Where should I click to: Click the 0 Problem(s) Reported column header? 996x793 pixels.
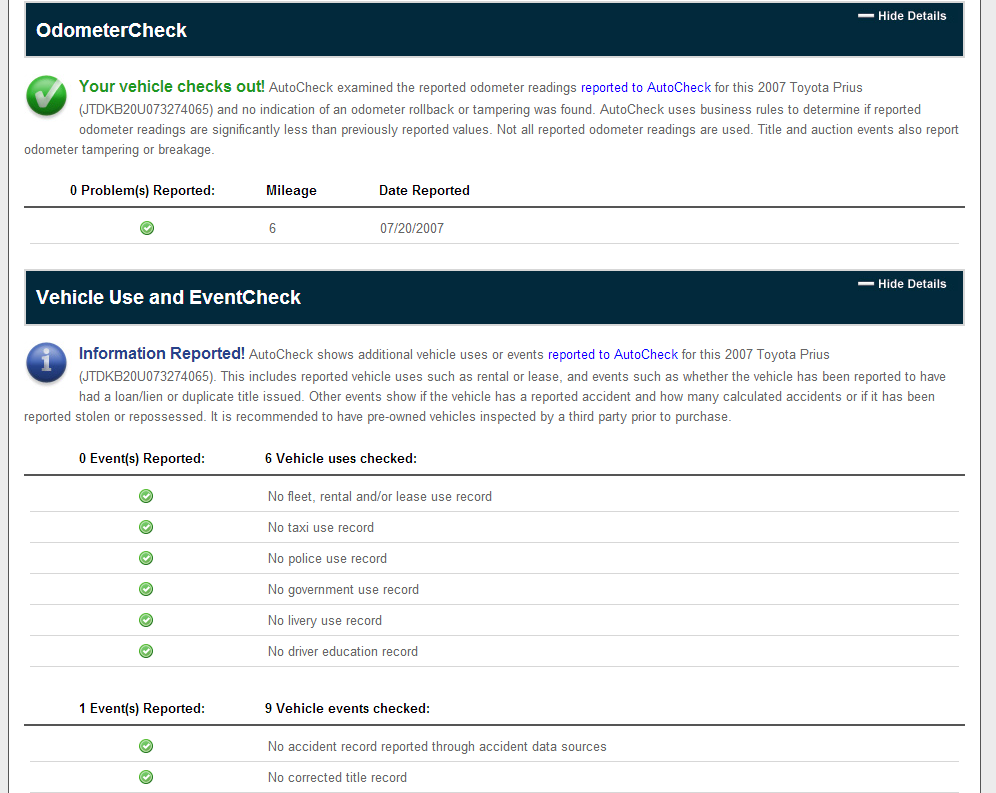[x=142, y=191]
